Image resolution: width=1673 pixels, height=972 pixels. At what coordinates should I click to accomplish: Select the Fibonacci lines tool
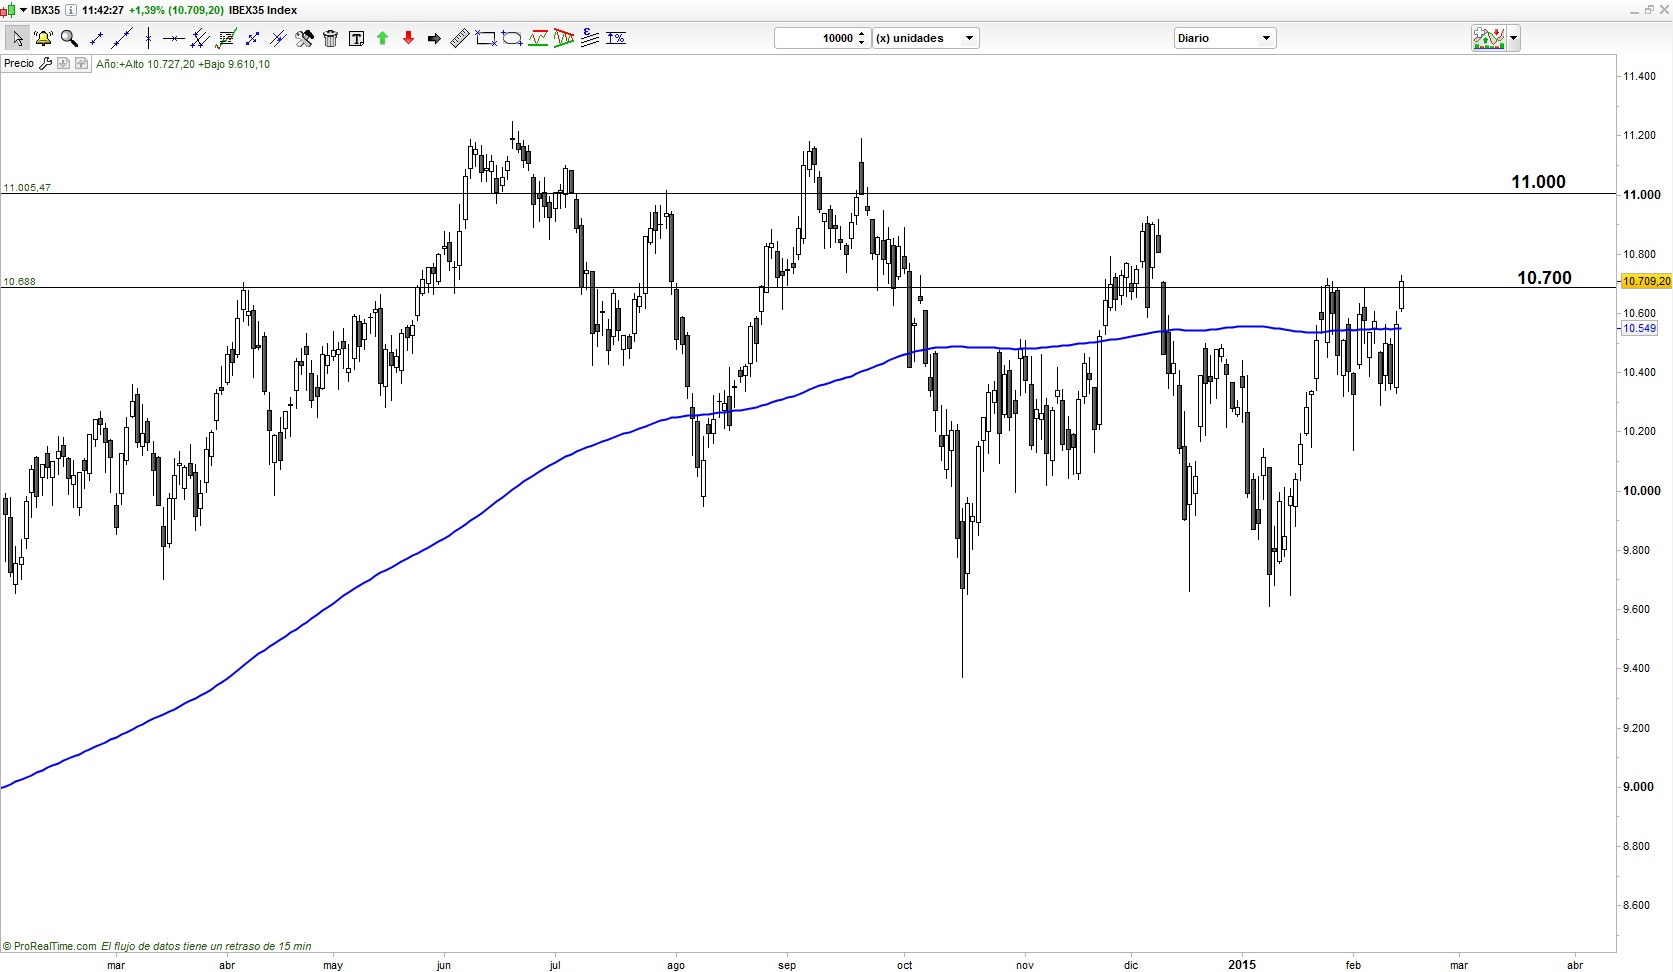590,38
